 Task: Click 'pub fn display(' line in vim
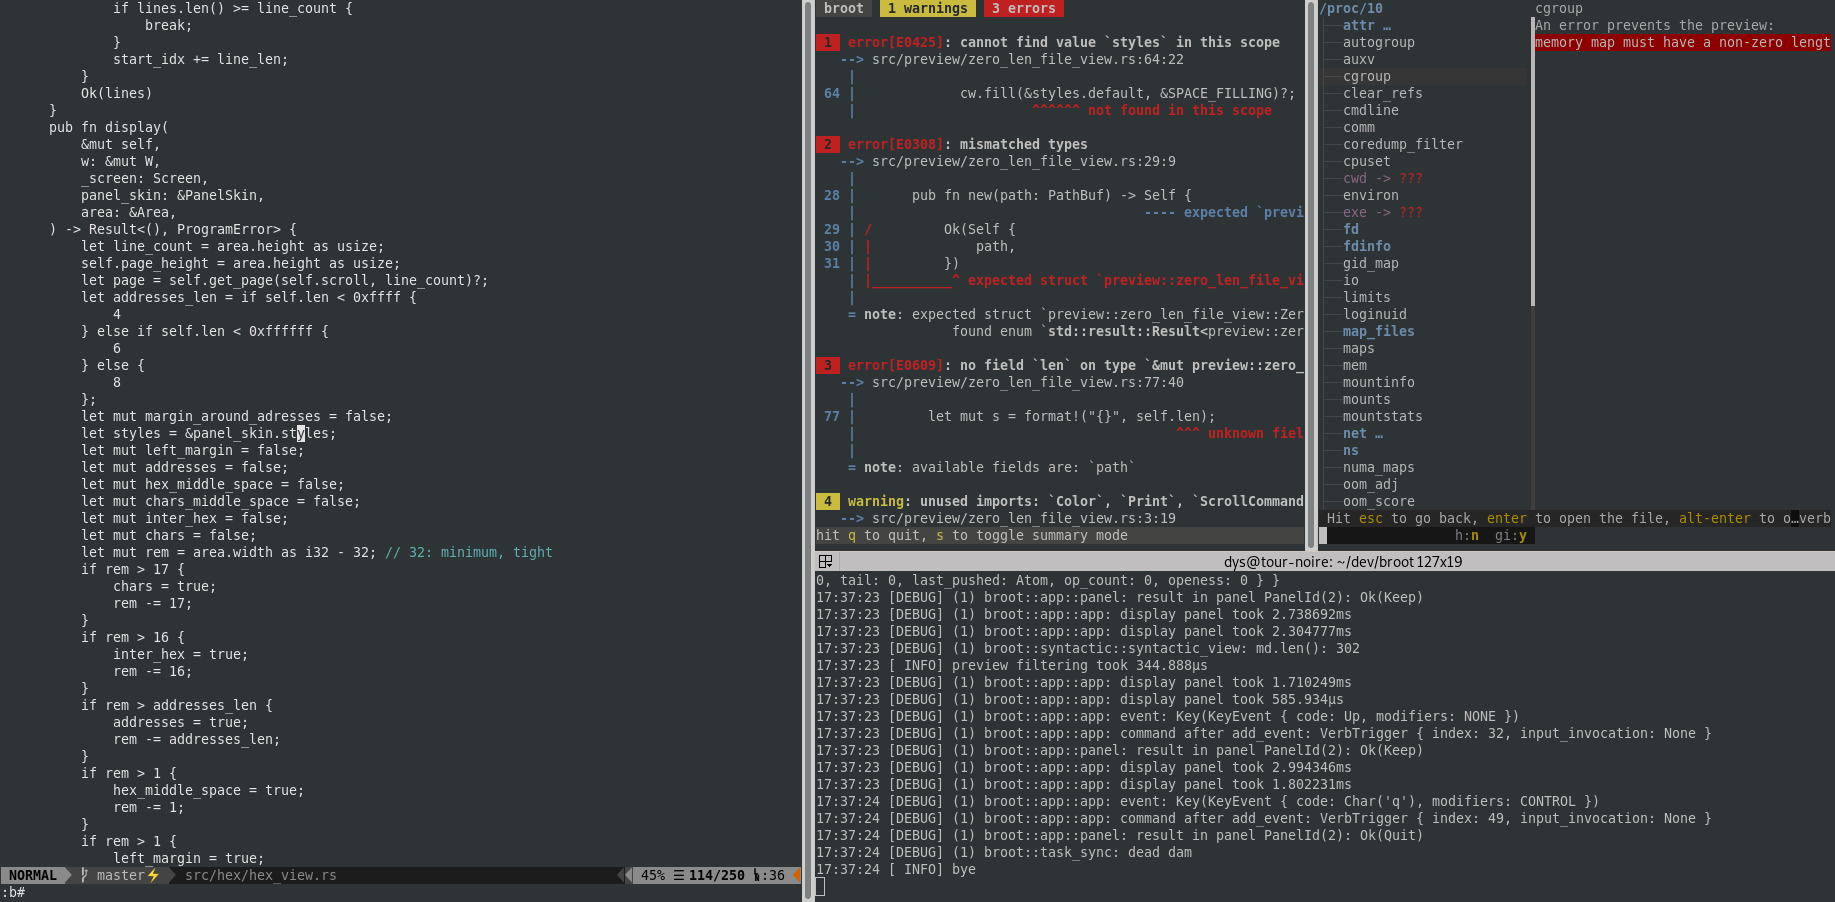(109, 127)
